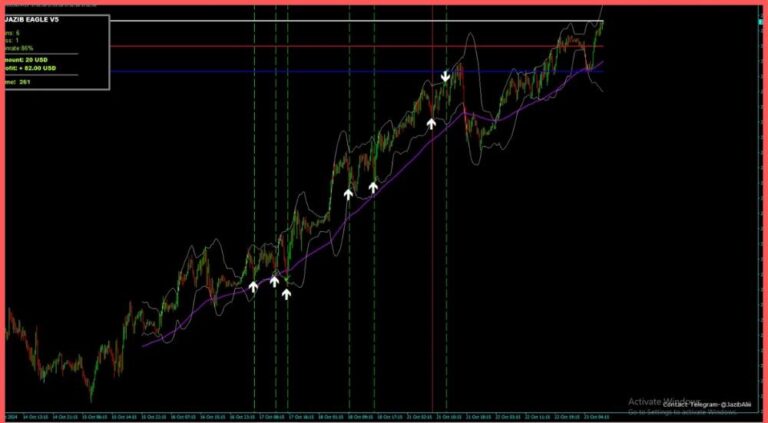Viewport: 768px width, 423px height.
Task: Select the blue horizontal level line
Action: click(300, 71)
